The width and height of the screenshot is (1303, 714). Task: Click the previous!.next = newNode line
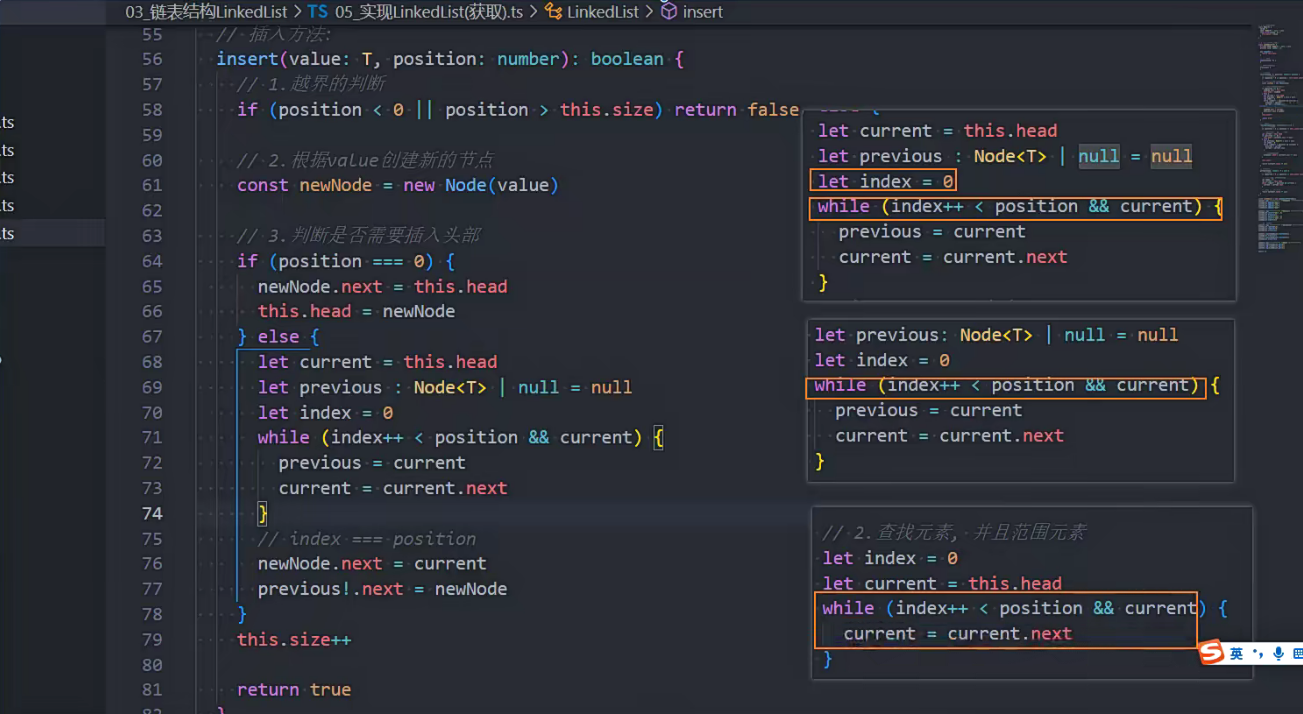point(382,589)
